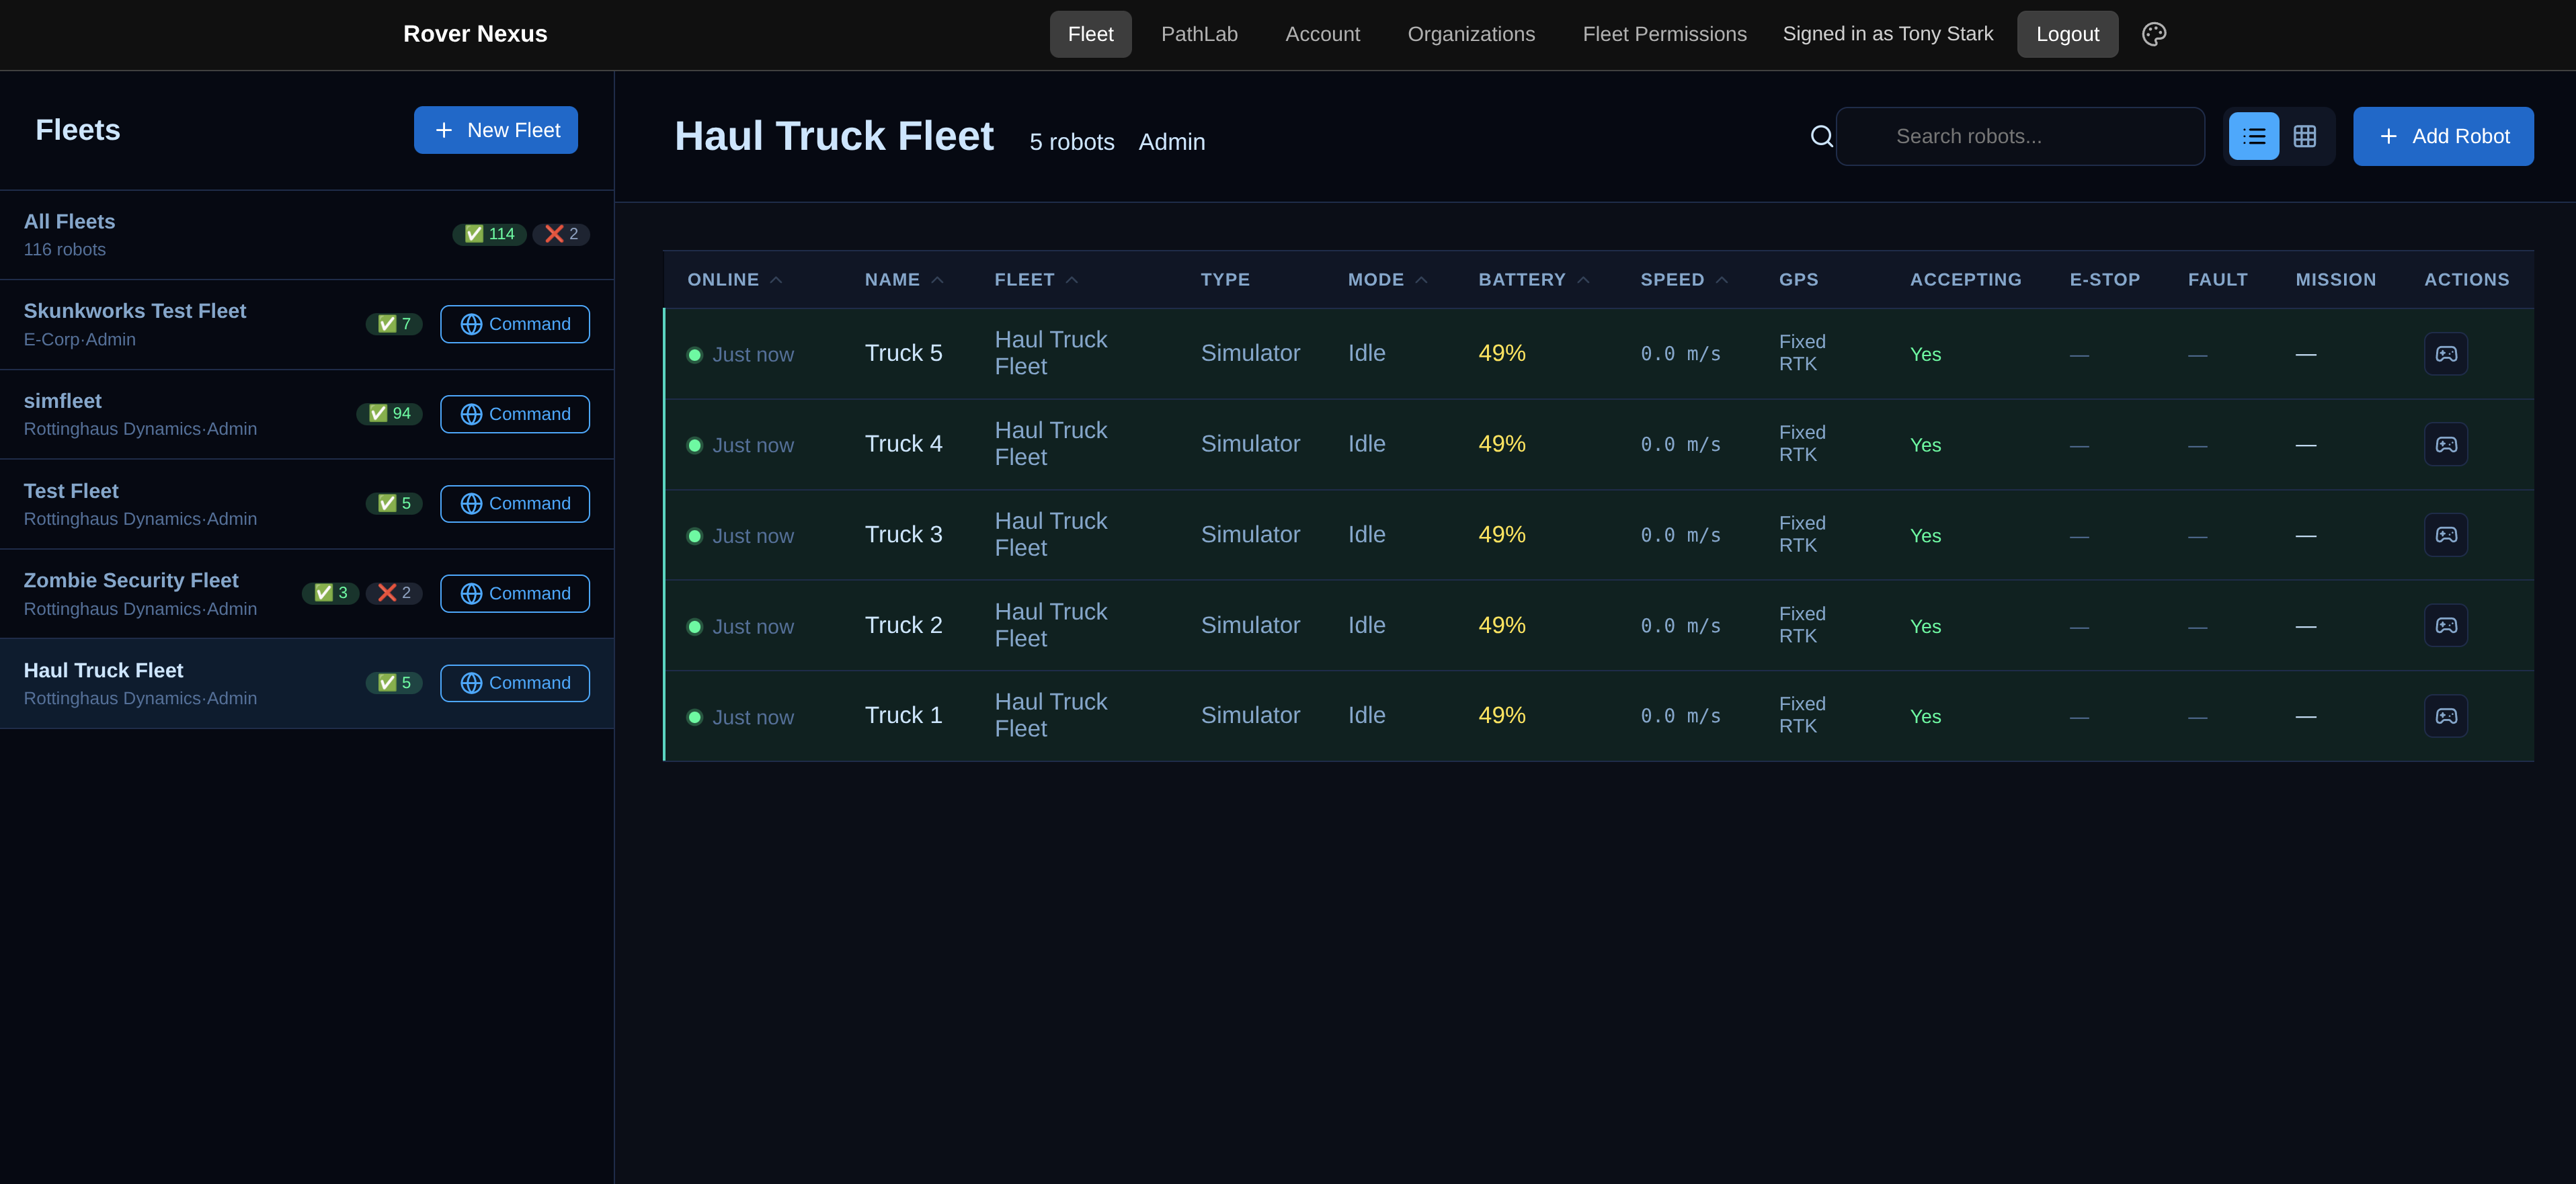Click Truck 5 name cell

pos(903,353)
